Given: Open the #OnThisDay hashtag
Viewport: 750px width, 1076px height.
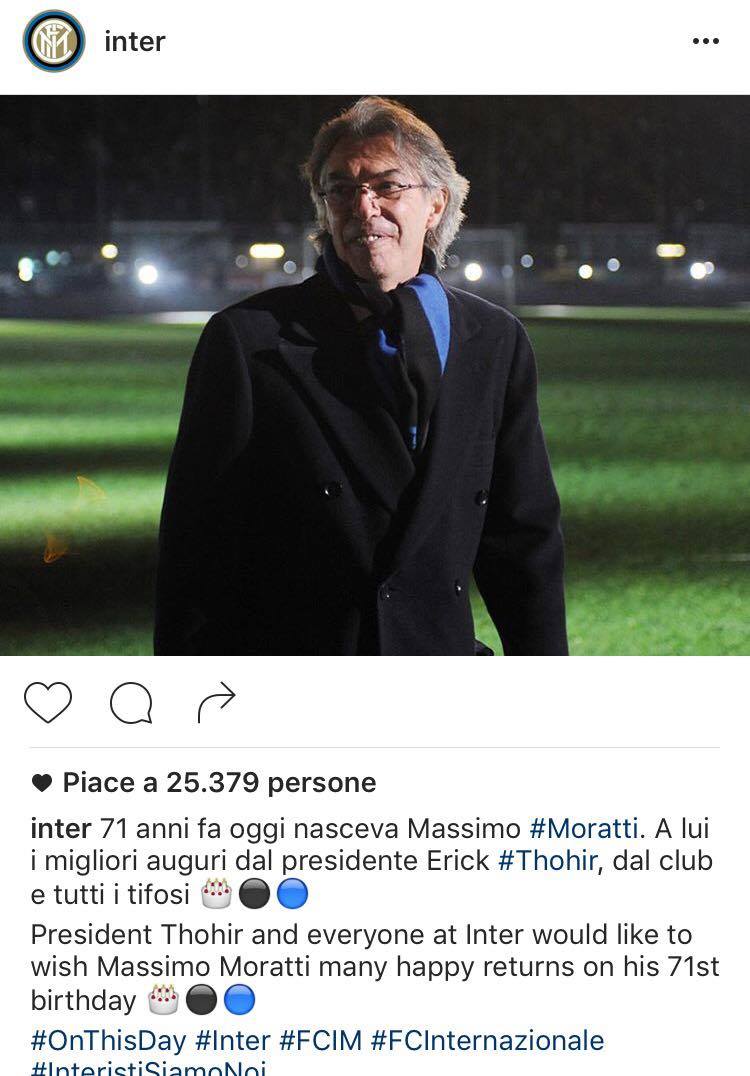Looking at the screenshot, I should [108, 1040].
